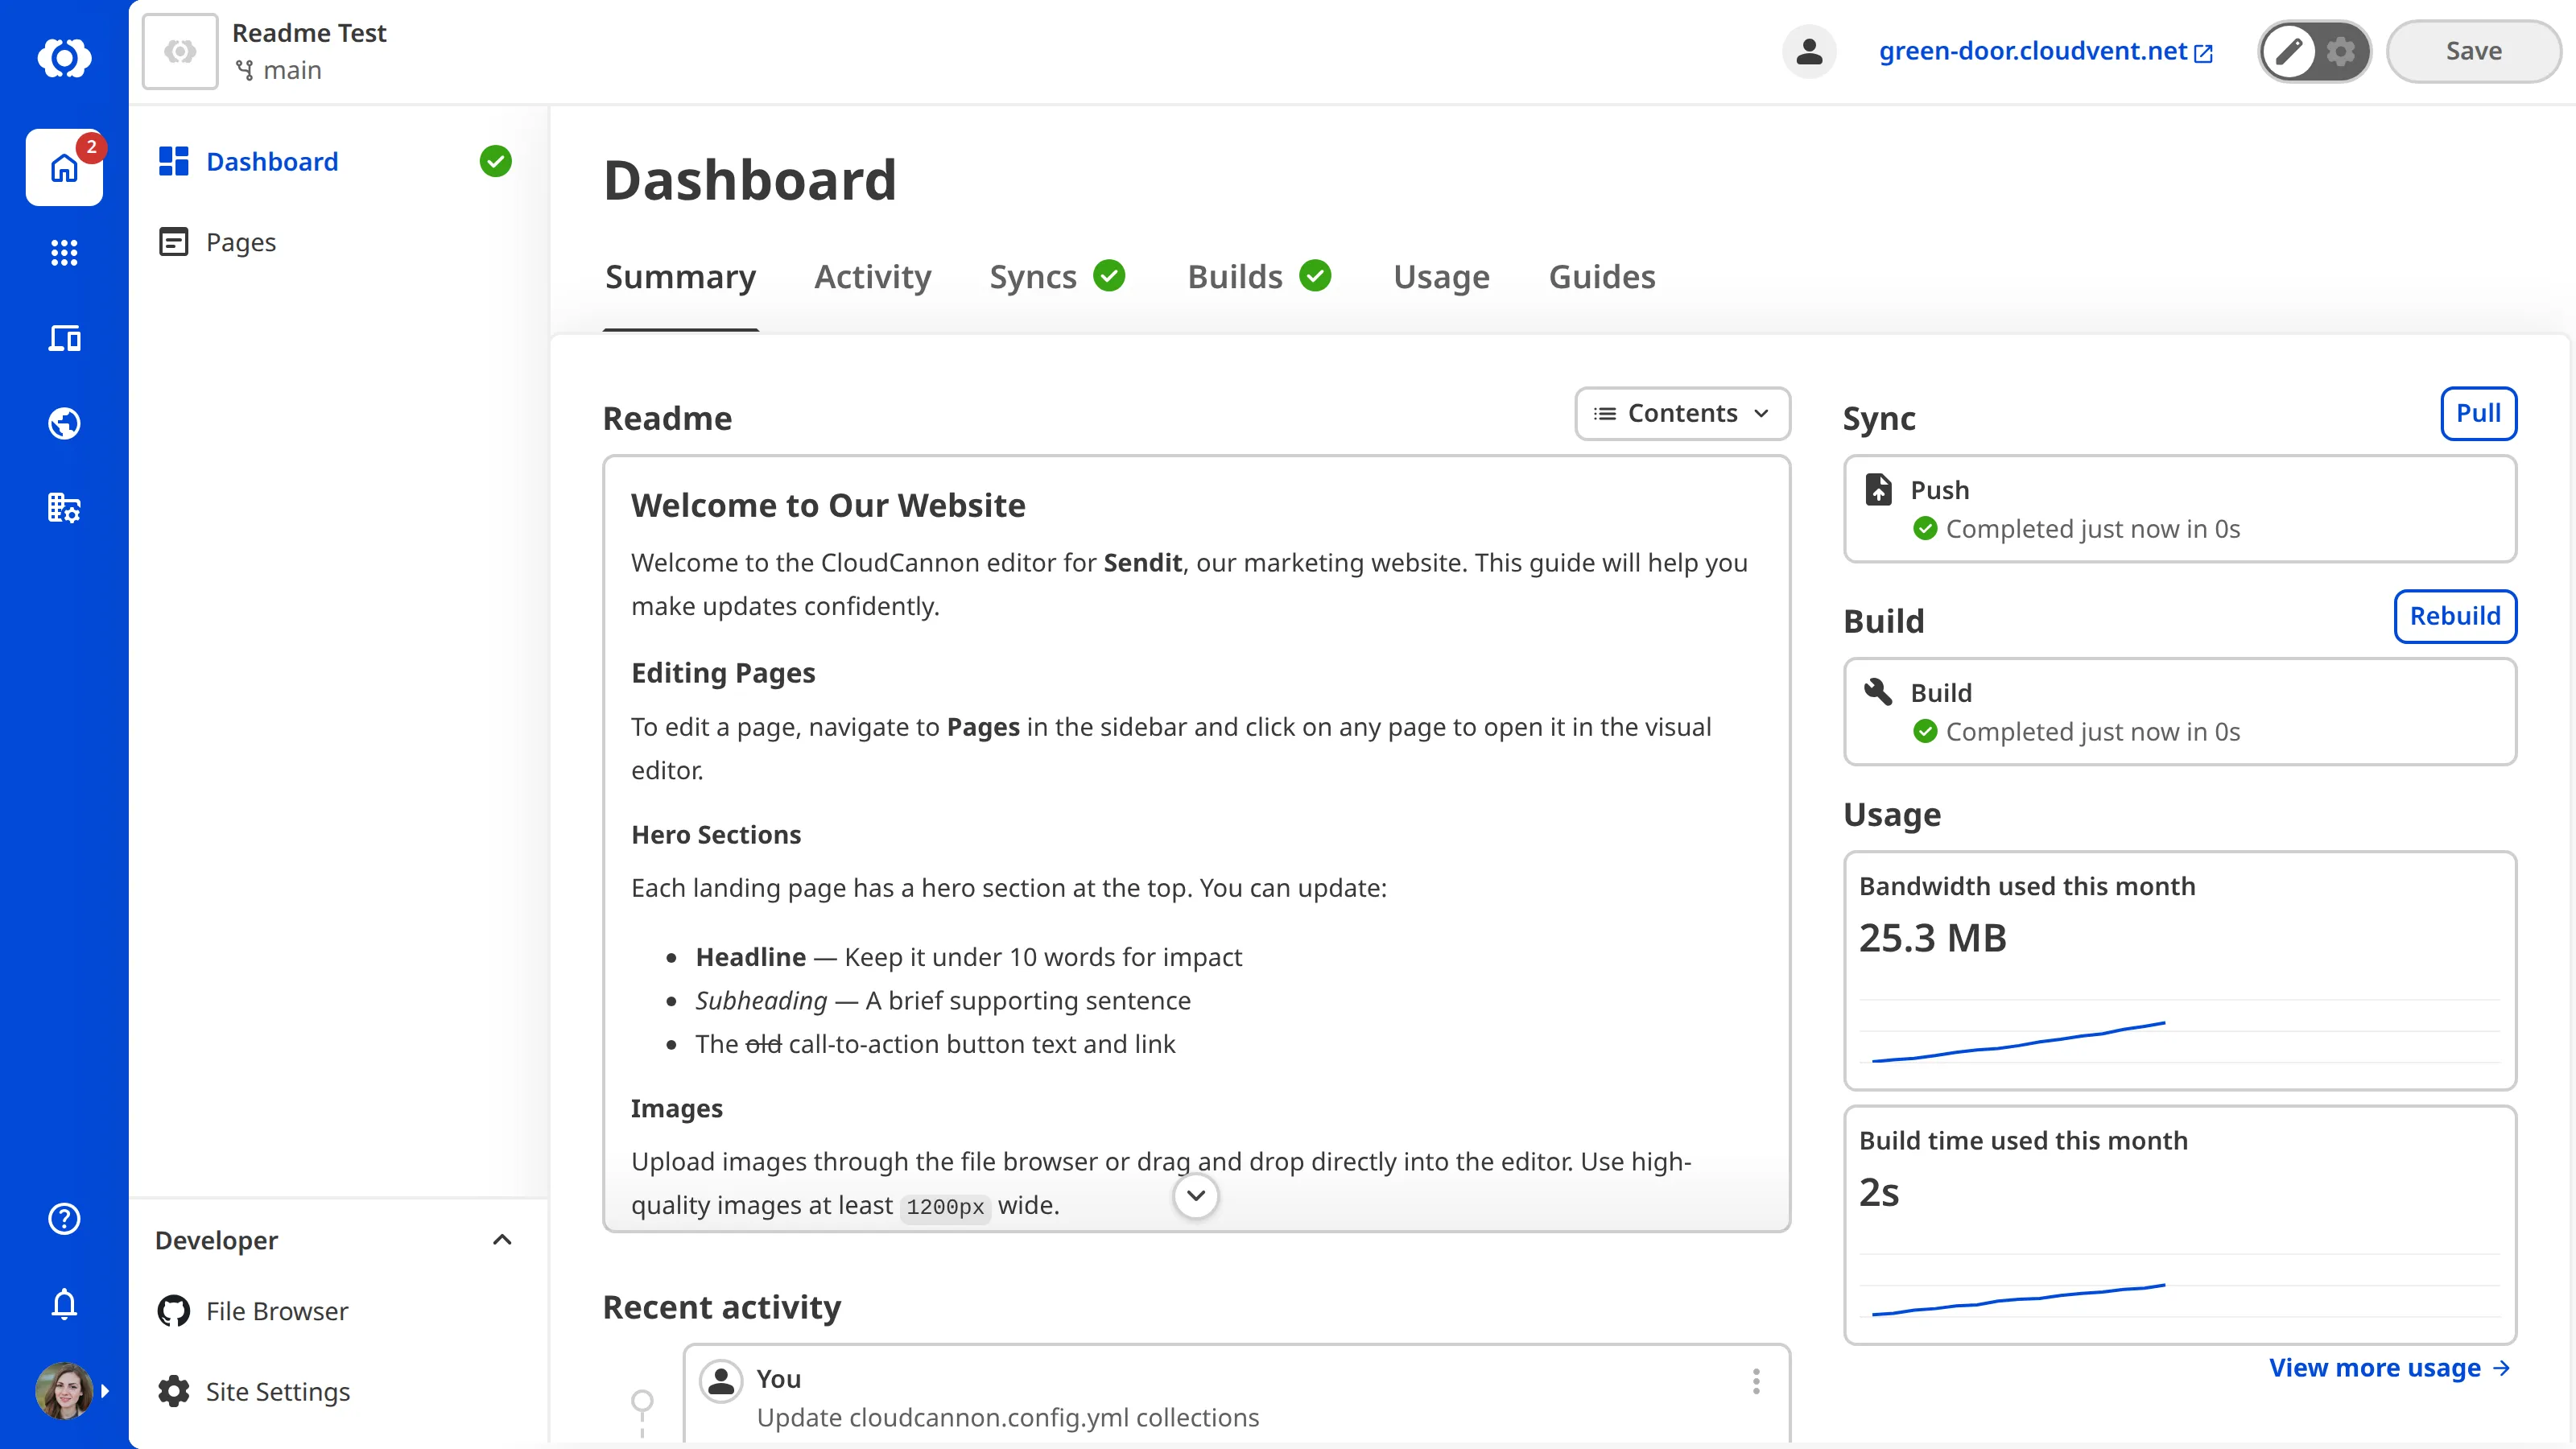Expand the Readme with the down chevron

[x=1195, y=1195]
